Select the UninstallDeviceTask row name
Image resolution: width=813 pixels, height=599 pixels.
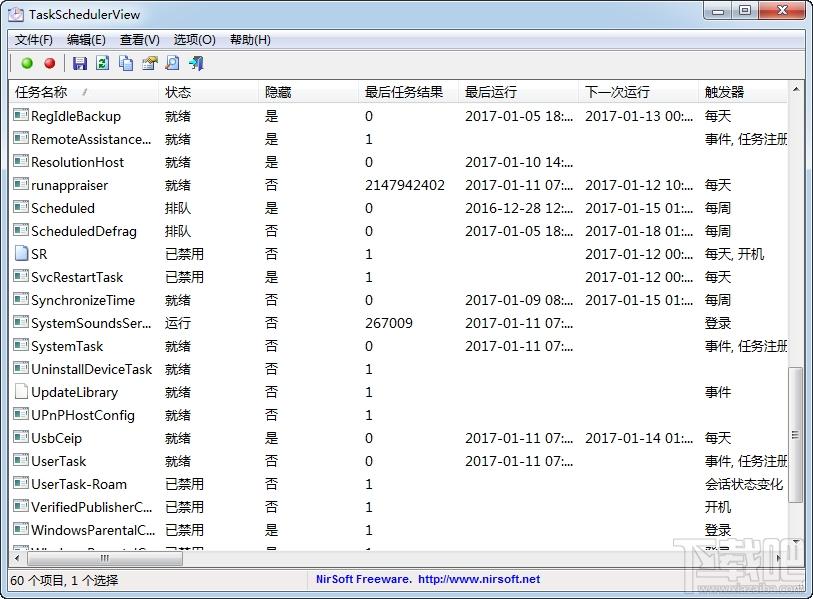point(91,369)
